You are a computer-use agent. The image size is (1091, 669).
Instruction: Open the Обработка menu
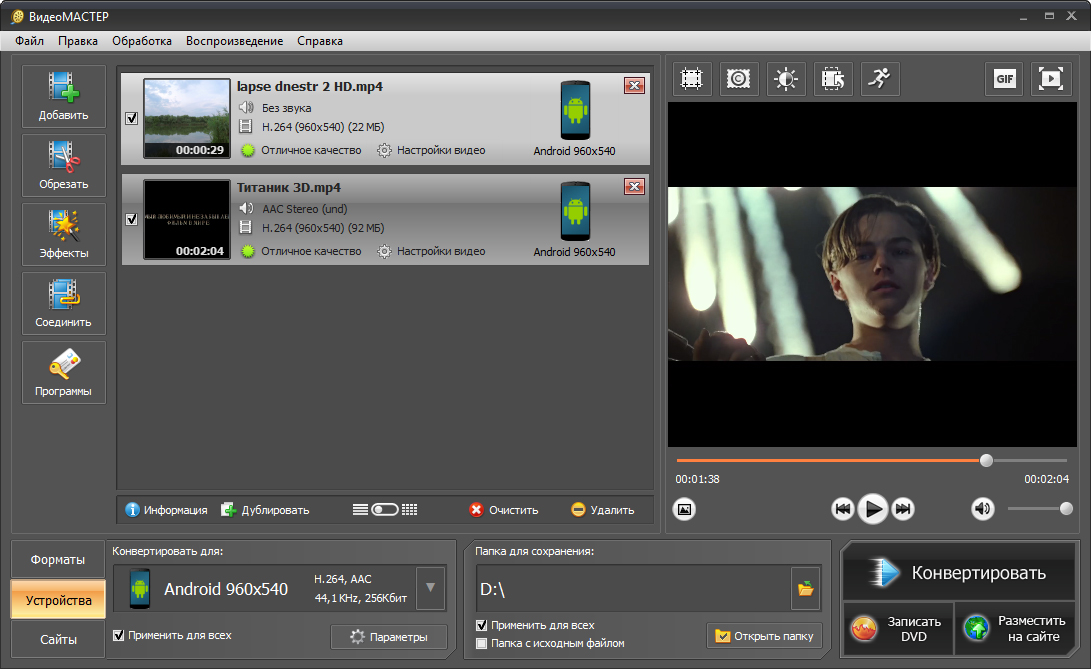tap(142, 41)
